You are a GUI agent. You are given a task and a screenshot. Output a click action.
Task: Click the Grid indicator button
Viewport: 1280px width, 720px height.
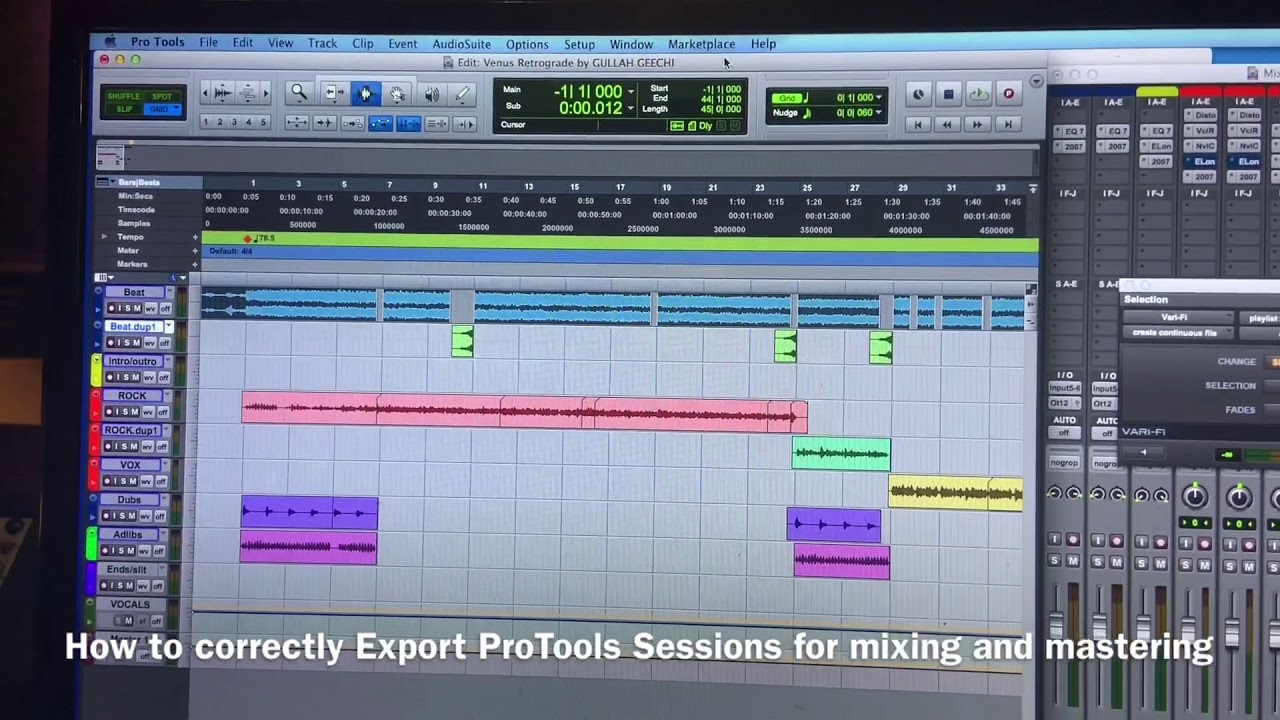tap(788, 97)
